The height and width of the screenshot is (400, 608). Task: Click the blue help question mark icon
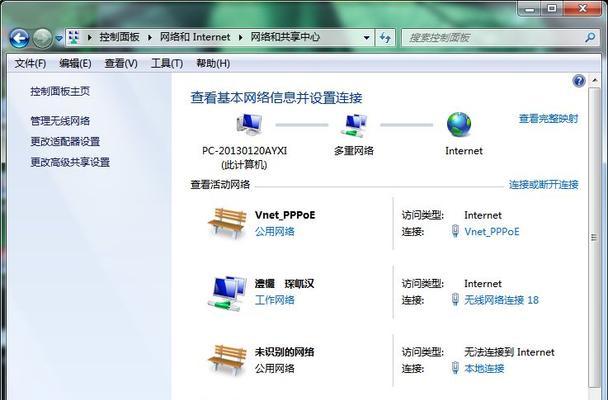[x=579, y=81]
